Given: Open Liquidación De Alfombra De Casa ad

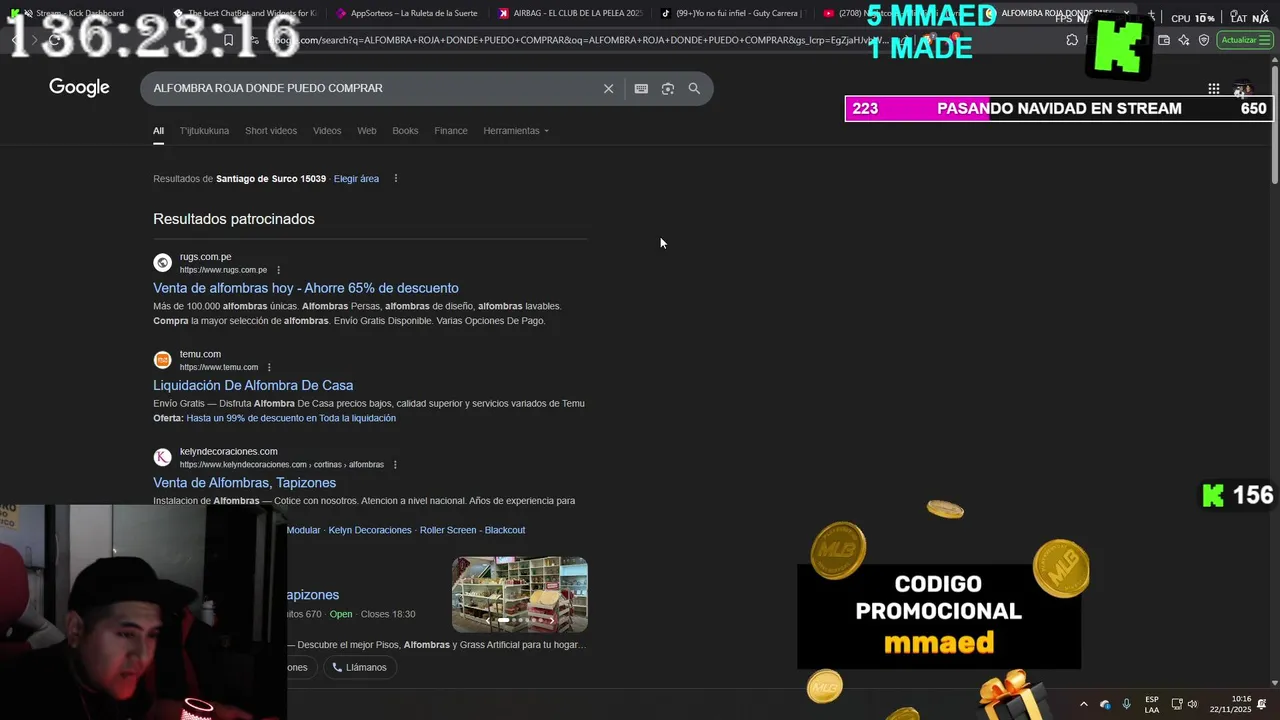Looking at the screenshot, I should pos(253,385).
